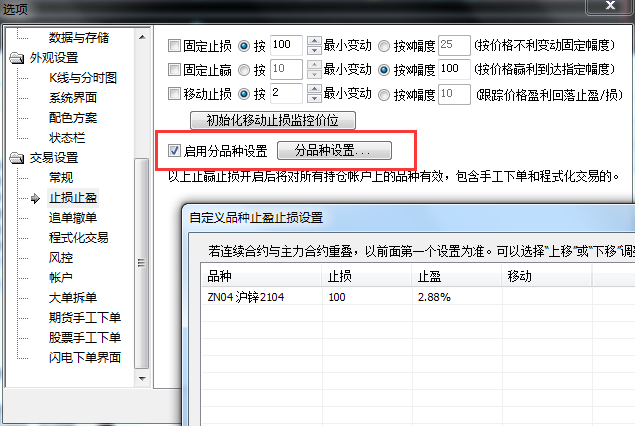Viewport: 635px width, 426px height.
Task: Increase 固定止损 value with up spinner
Action: point(314,40)
